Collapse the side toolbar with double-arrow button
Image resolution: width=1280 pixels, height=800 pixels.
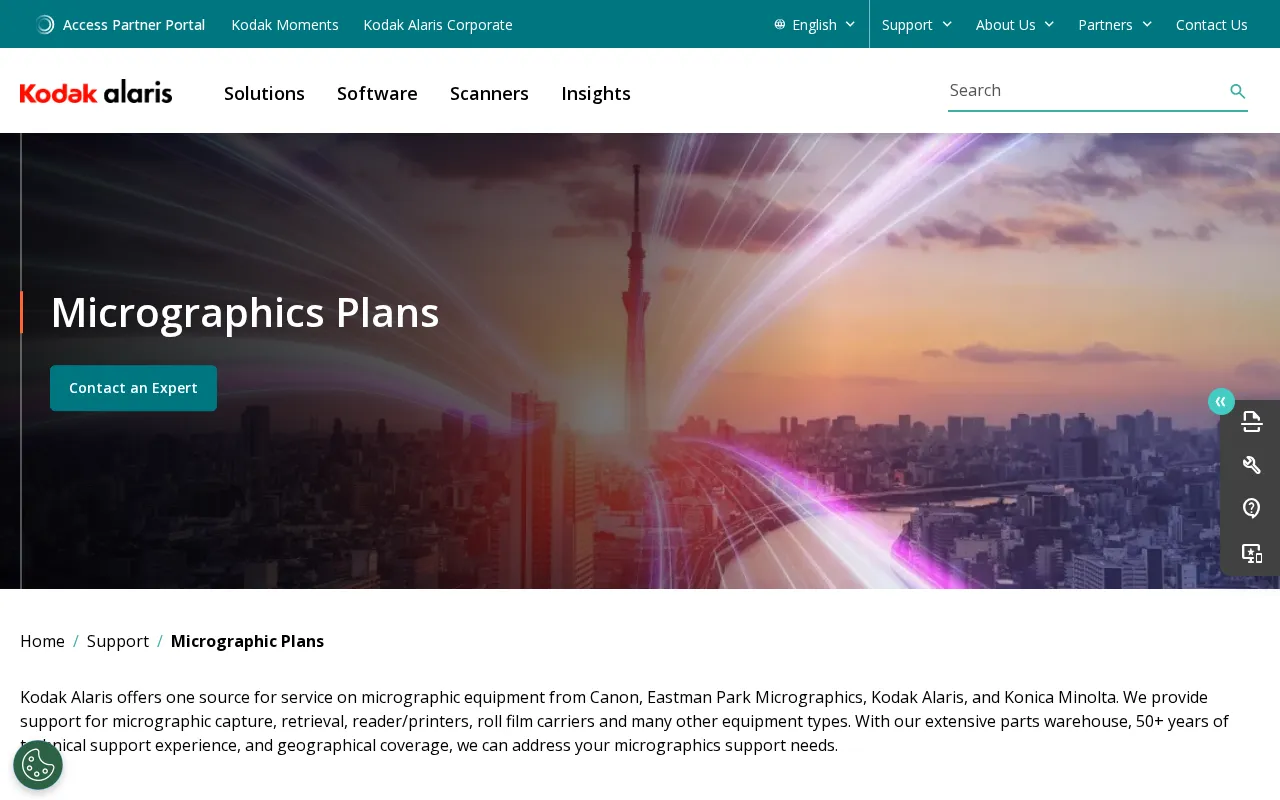(1221, 401)
